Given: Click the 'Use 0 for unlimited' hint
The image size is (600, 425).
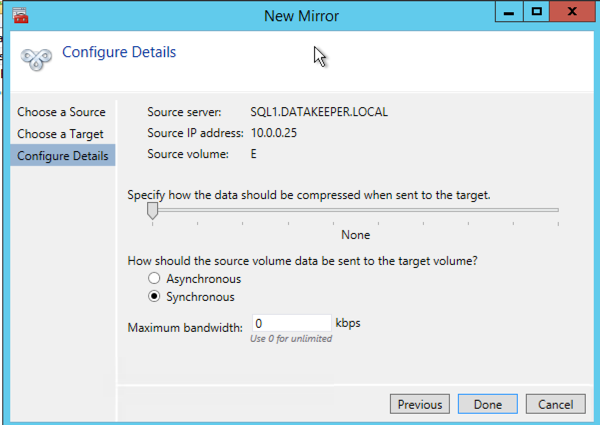Looking at the screenshot, I should coord(291,339).
